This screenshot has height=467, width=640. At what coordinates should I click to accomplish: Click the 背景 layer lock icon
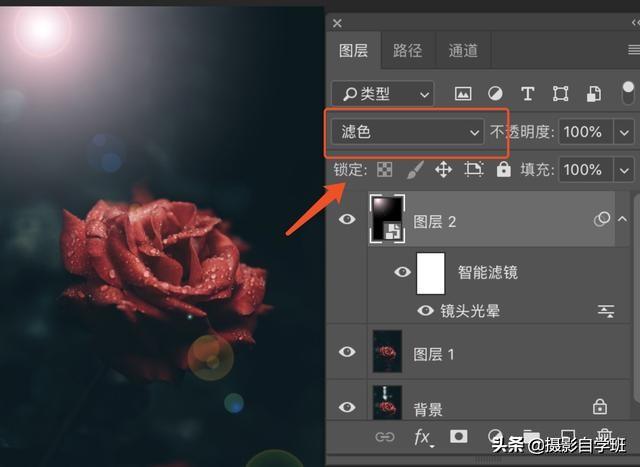tap(600, 407)
